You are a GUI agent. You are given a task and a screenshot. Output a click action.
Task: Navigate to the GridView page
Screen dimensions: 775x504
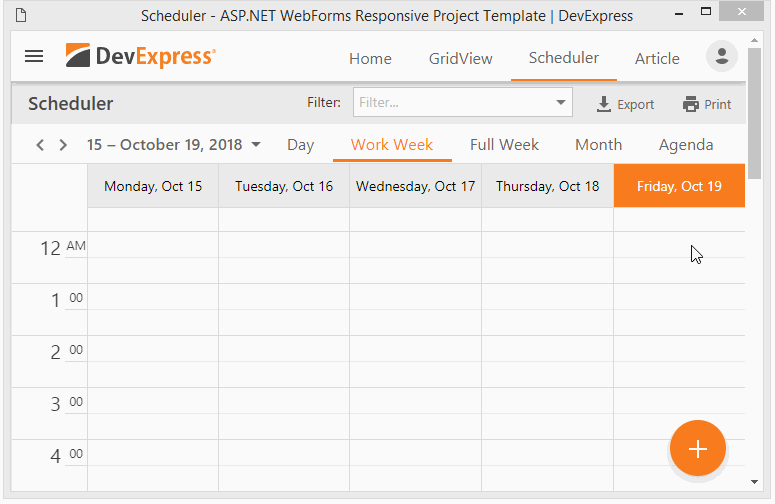point(460,58)
